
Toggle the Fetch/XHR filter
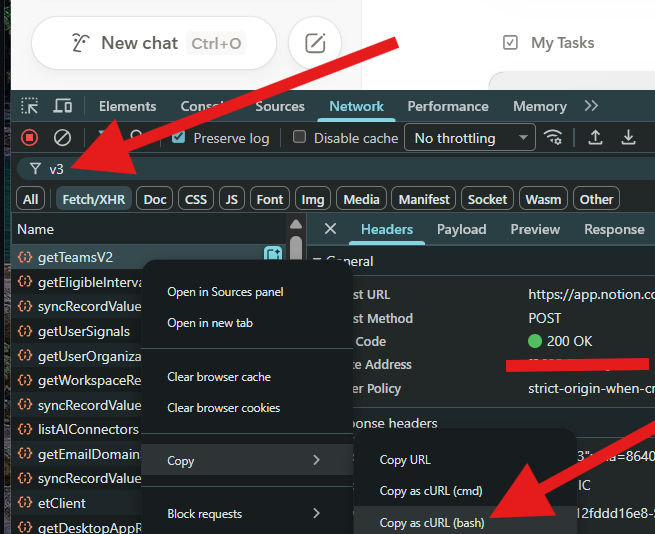point(94,199)
